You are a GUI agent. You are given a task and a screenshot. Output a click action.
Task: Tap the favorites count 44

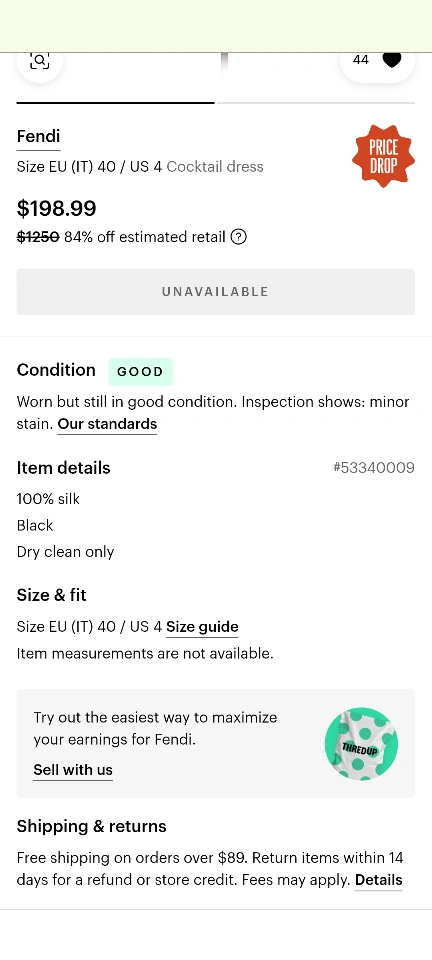pos(361,59)
